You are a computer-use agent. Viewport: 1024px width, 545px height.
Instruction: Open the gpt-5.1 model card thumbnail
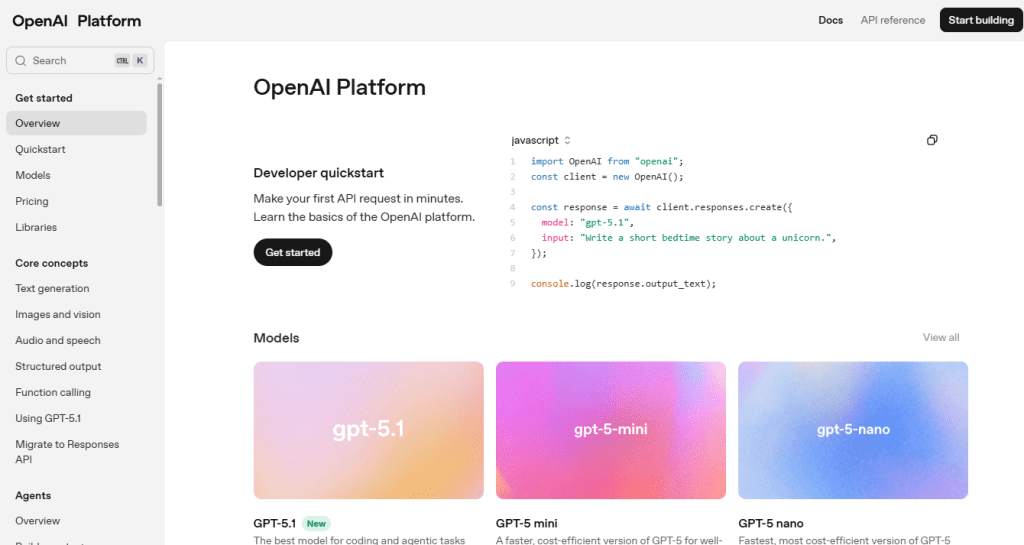[x=368, y=430]
